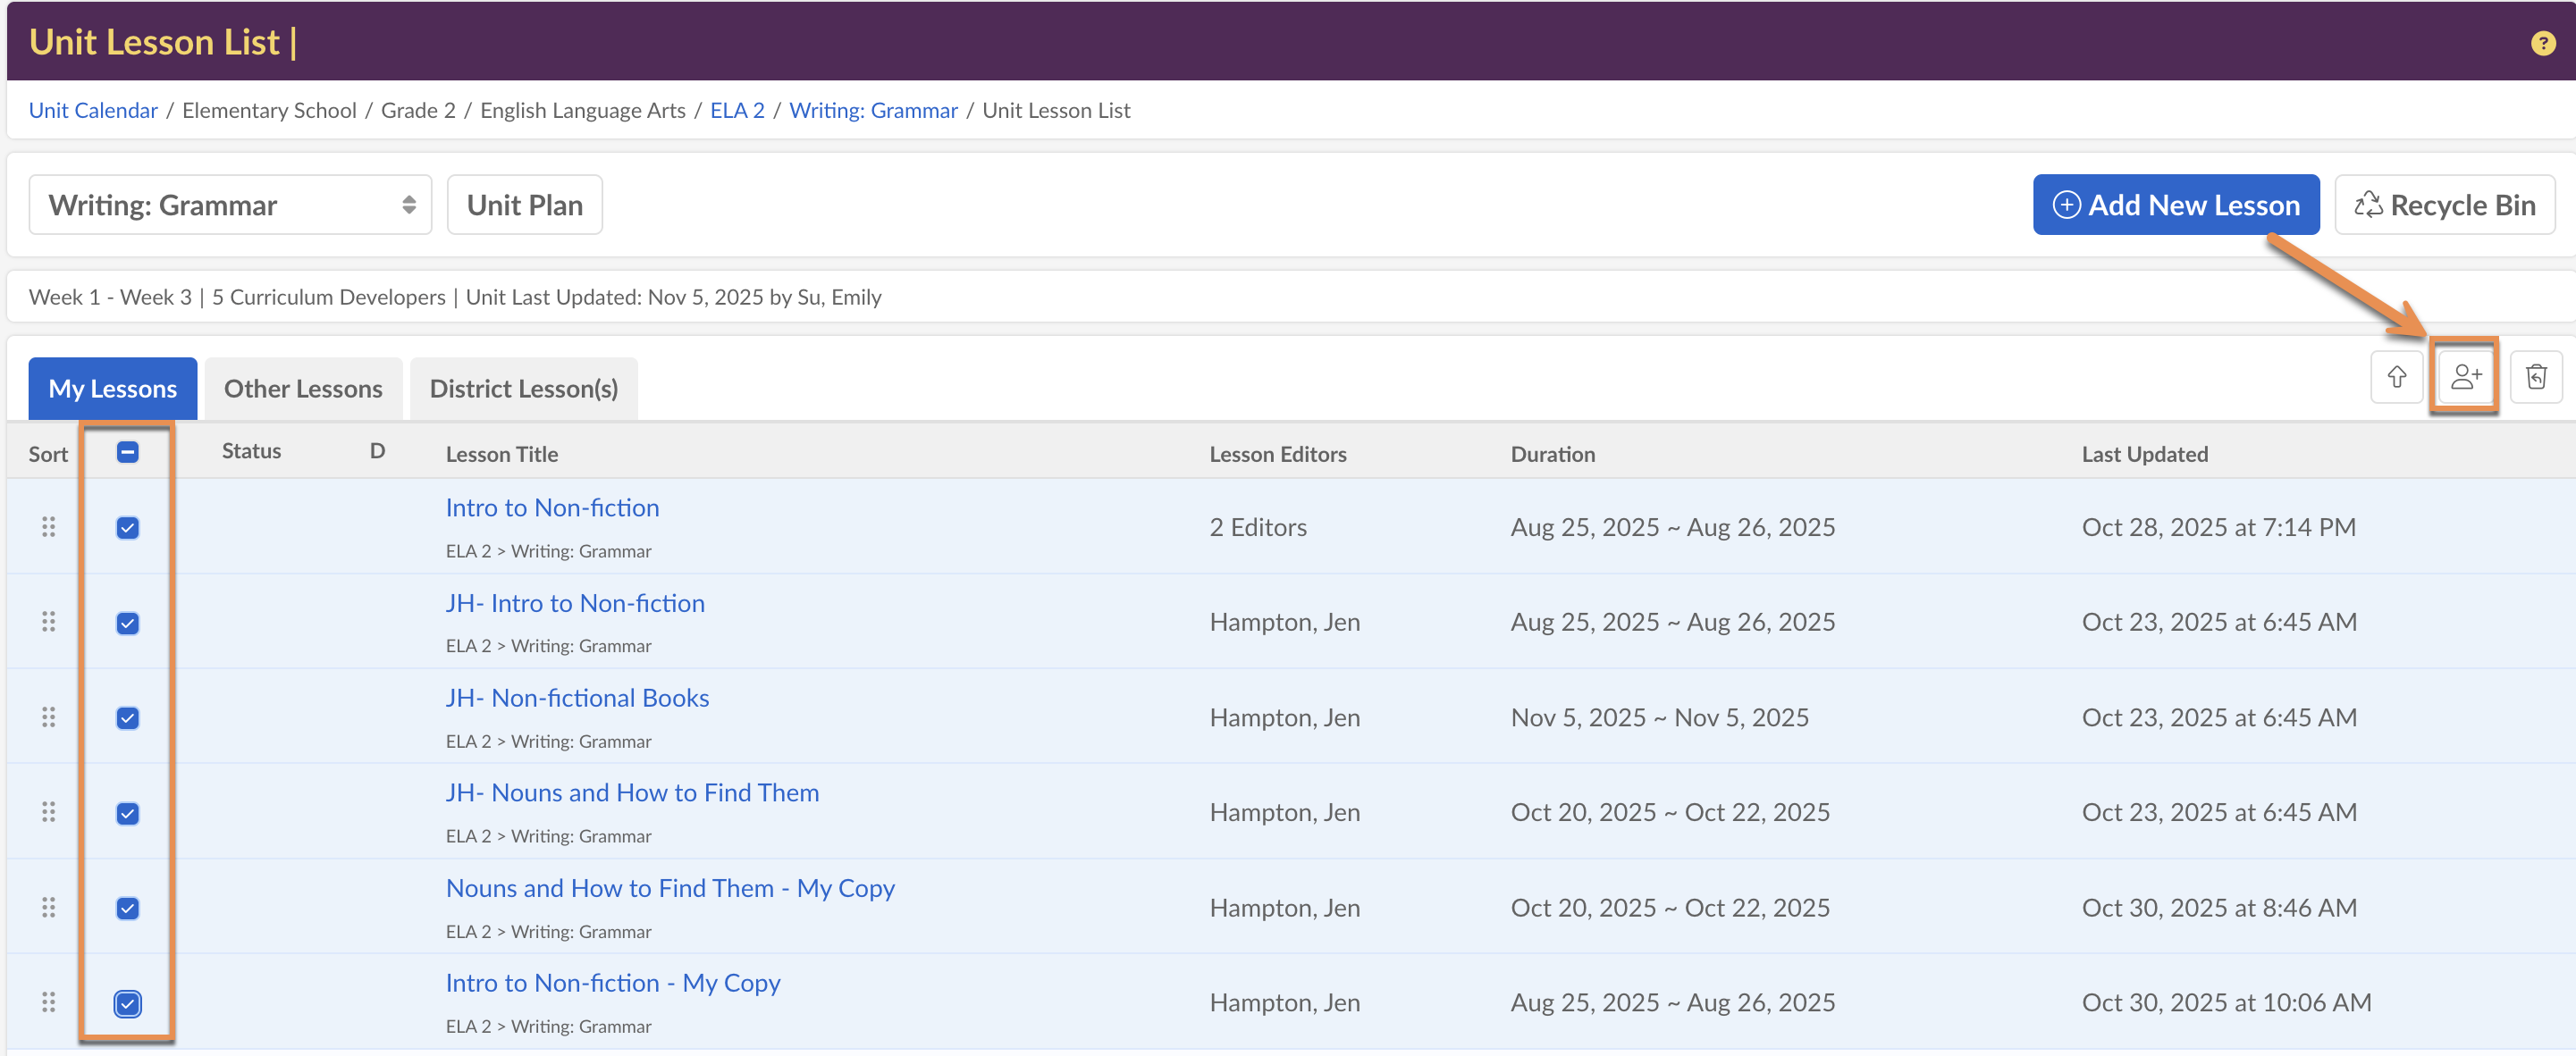This screenshot has height=1056, width=2576.
Task: Open the Recycle Bin
Action: pos(2444,205)
